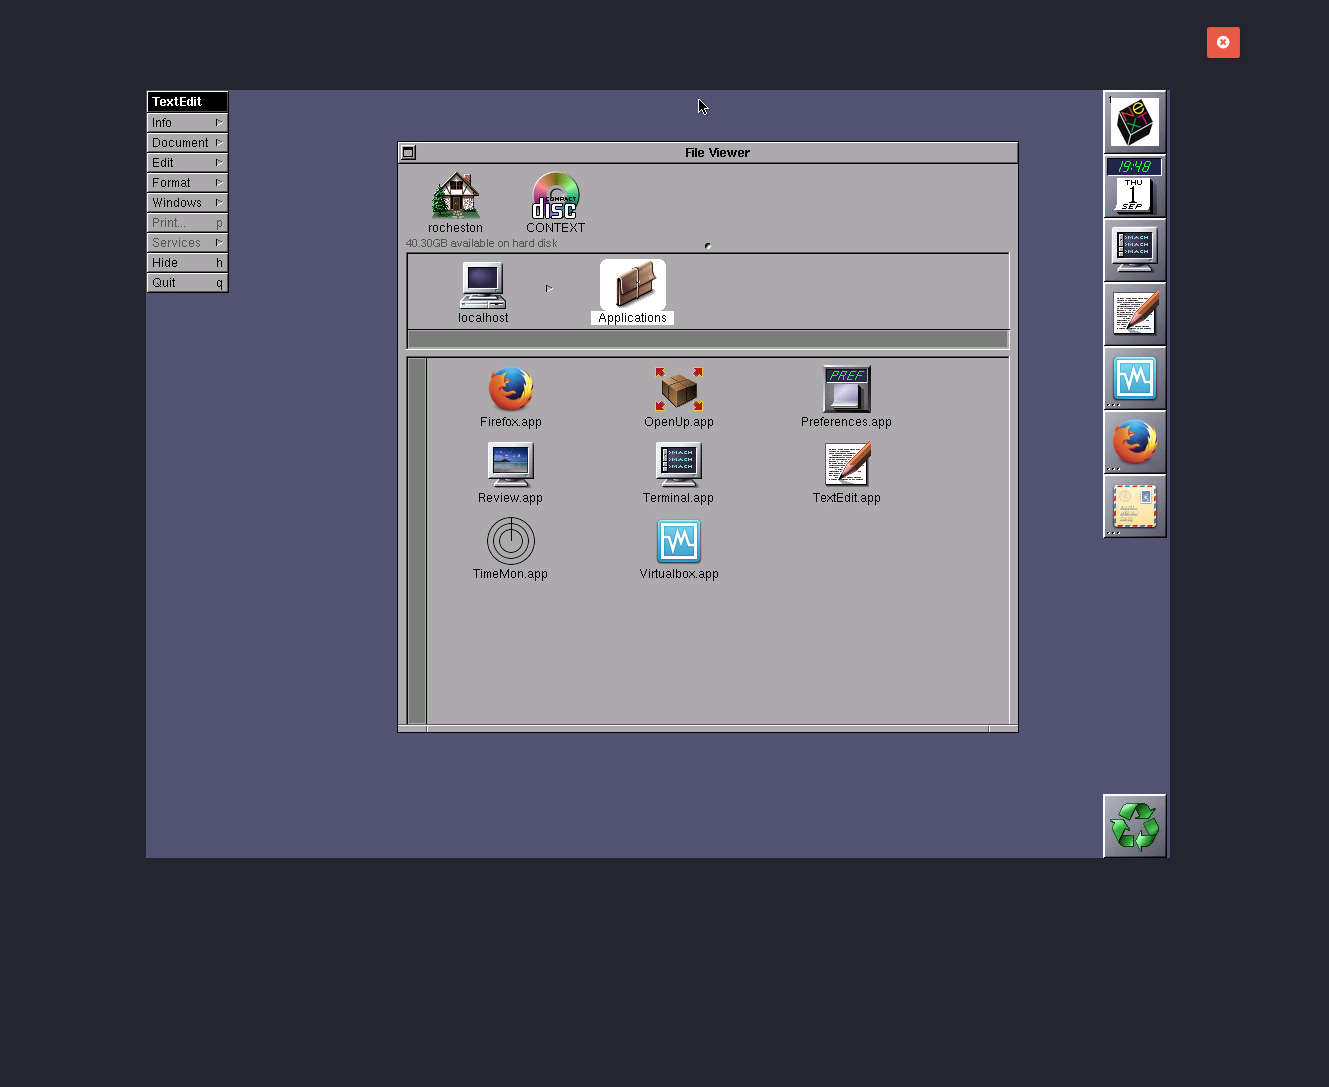Screen dimensions: 1329x1087
Task: Launch Terminal from the dock
Action: 1134,250
